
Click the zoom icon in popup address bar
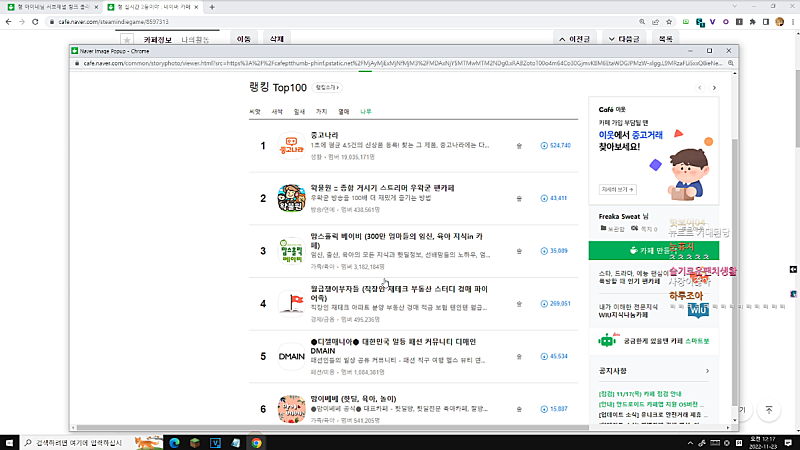coord(731,63)
